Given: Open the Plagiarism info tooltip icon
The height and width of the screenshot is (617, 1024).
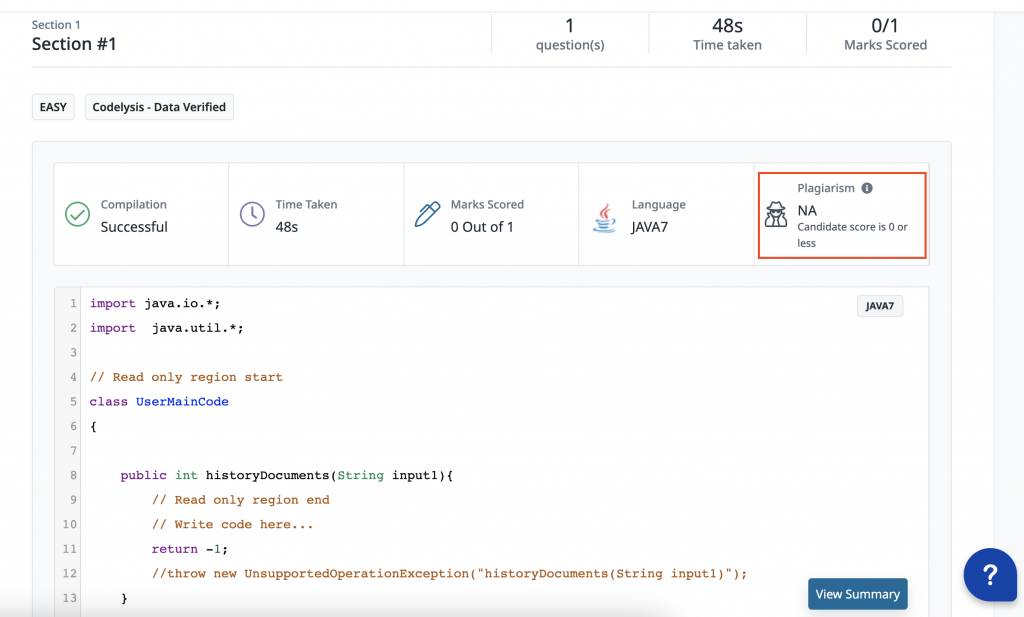Looking at the screenshot, I should tap(865, 187).
